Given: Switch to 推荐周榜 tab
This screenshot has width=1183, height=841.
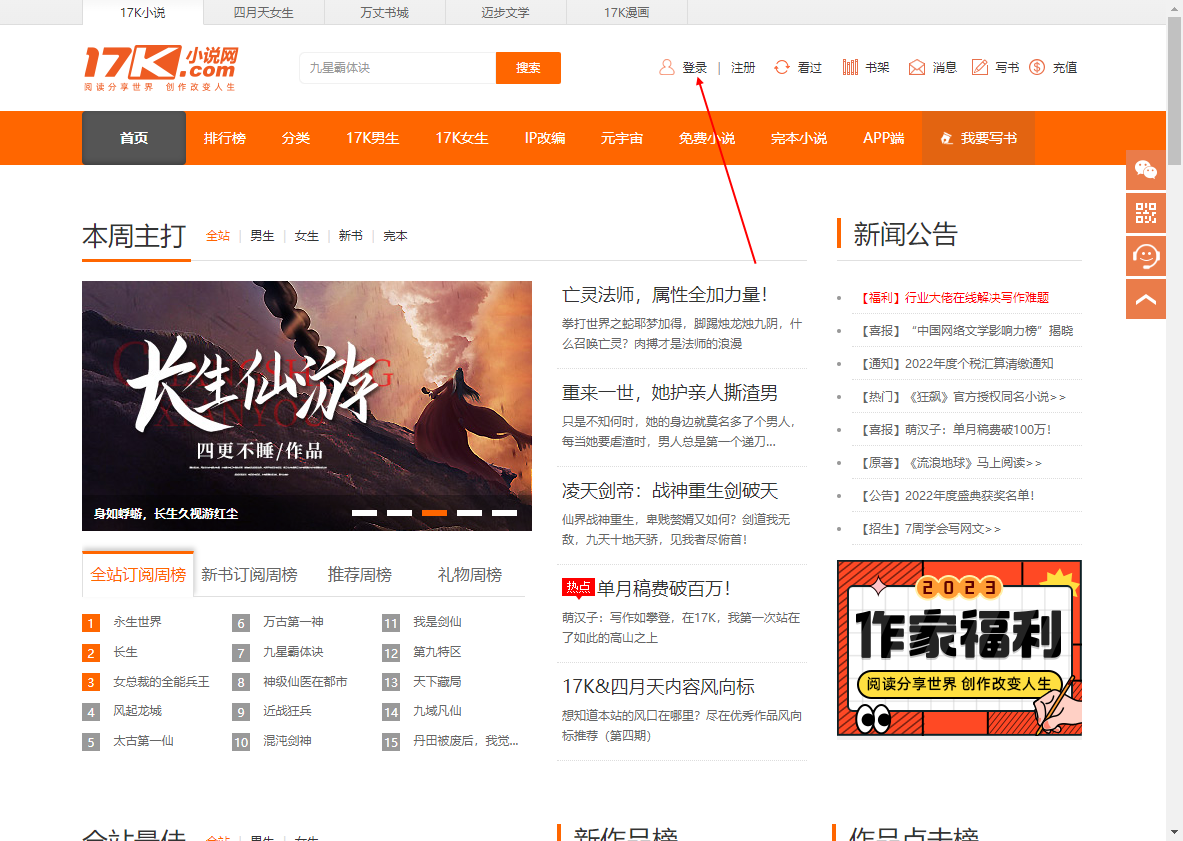Looking at the screenshot, I should point(359,575).
